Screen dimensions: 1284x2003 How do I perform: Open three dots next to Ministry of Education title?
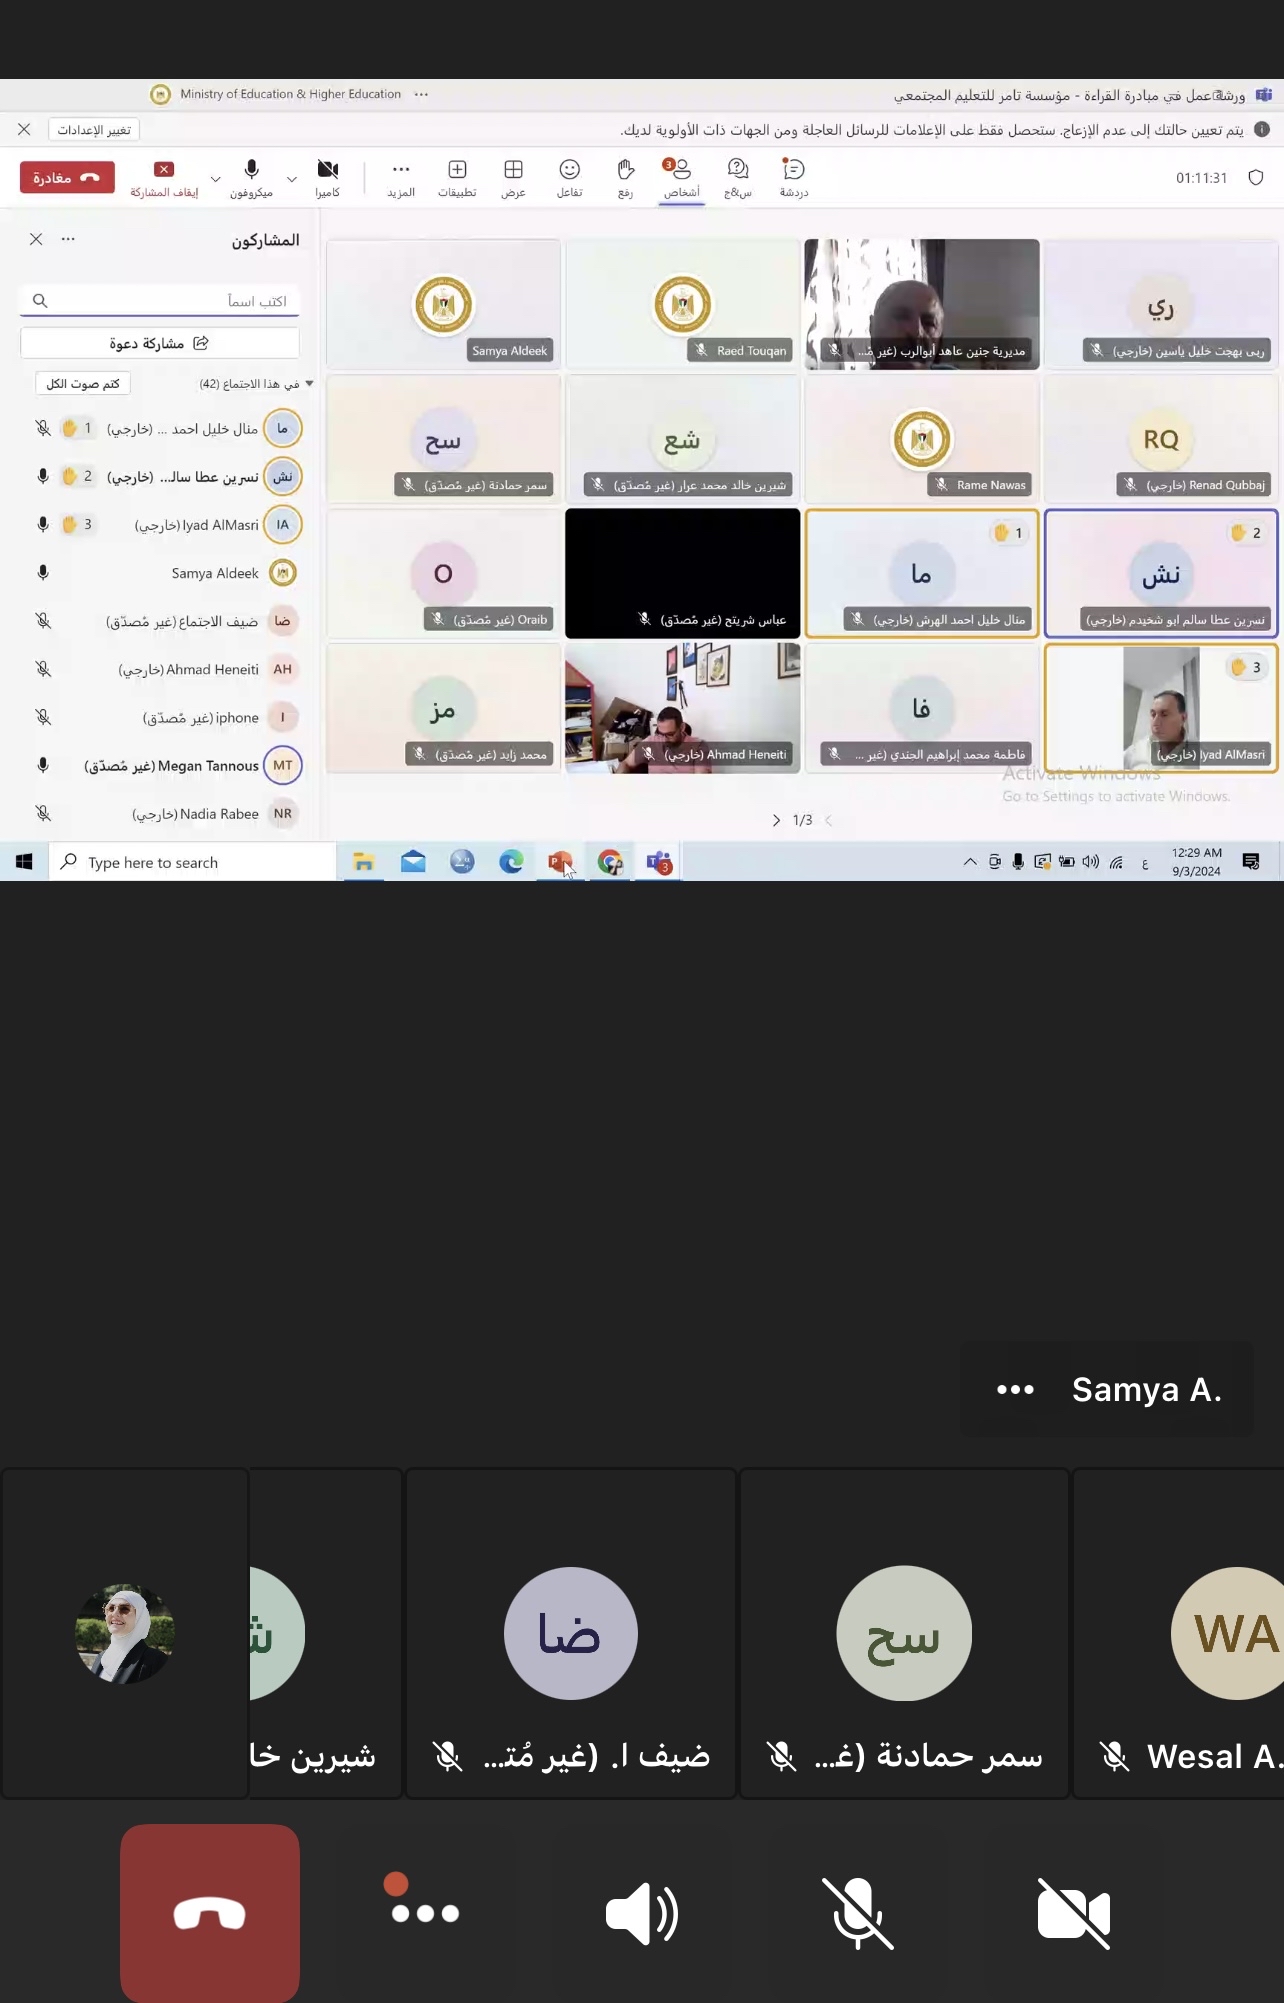[x=421, y=94]
